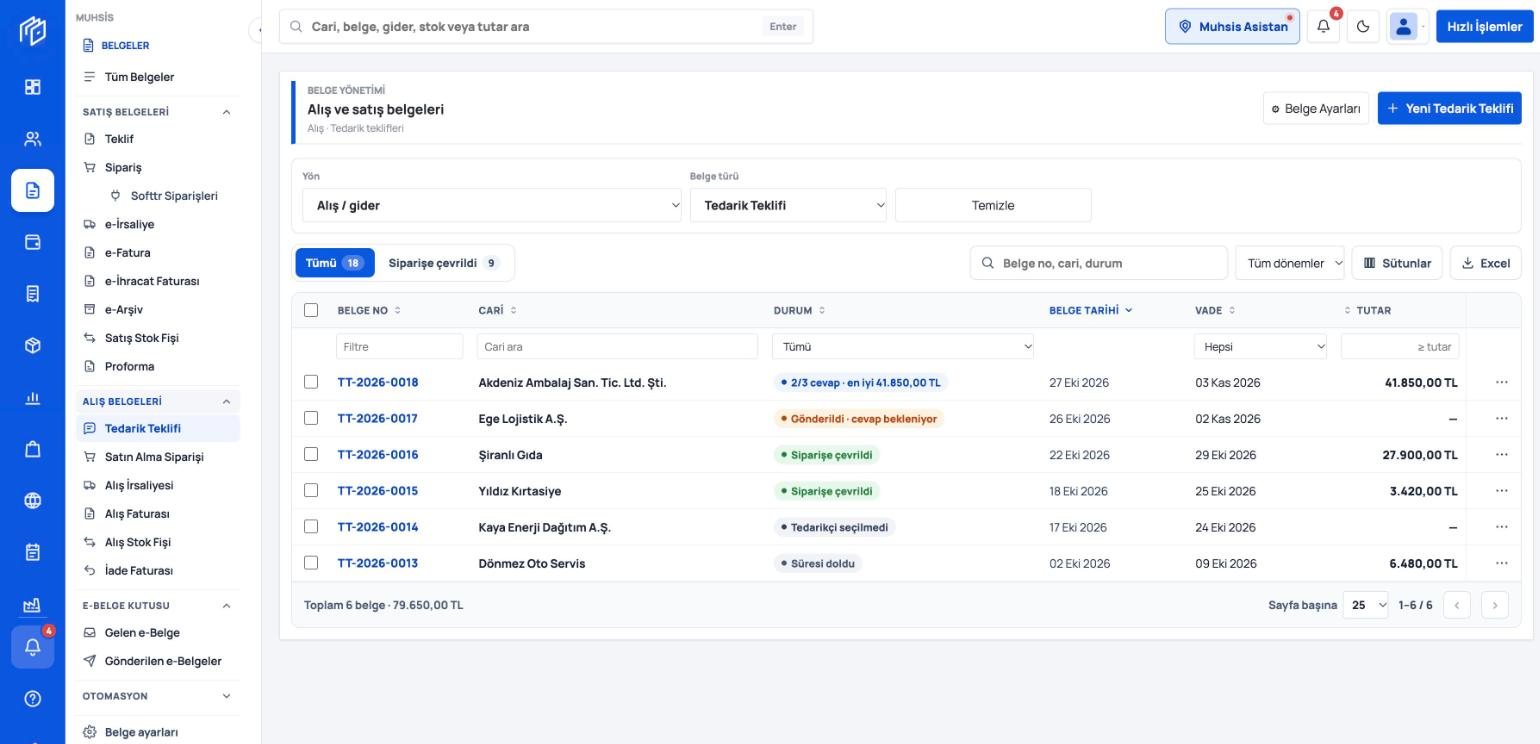This screenshot has height=744, width=1540.
Task: Open row actions for TT-2026-0018
Action: pyautogui.click(x=1501, y=382)
